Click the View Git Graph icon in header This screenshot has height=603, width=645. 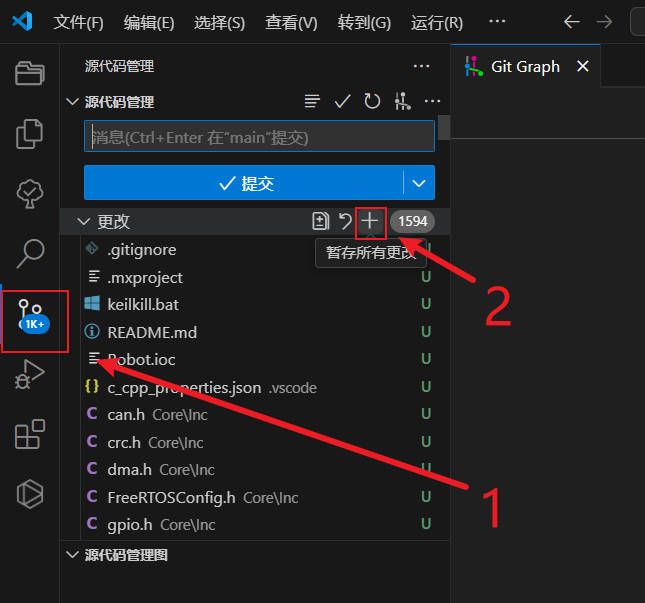[x=402, y=101]
